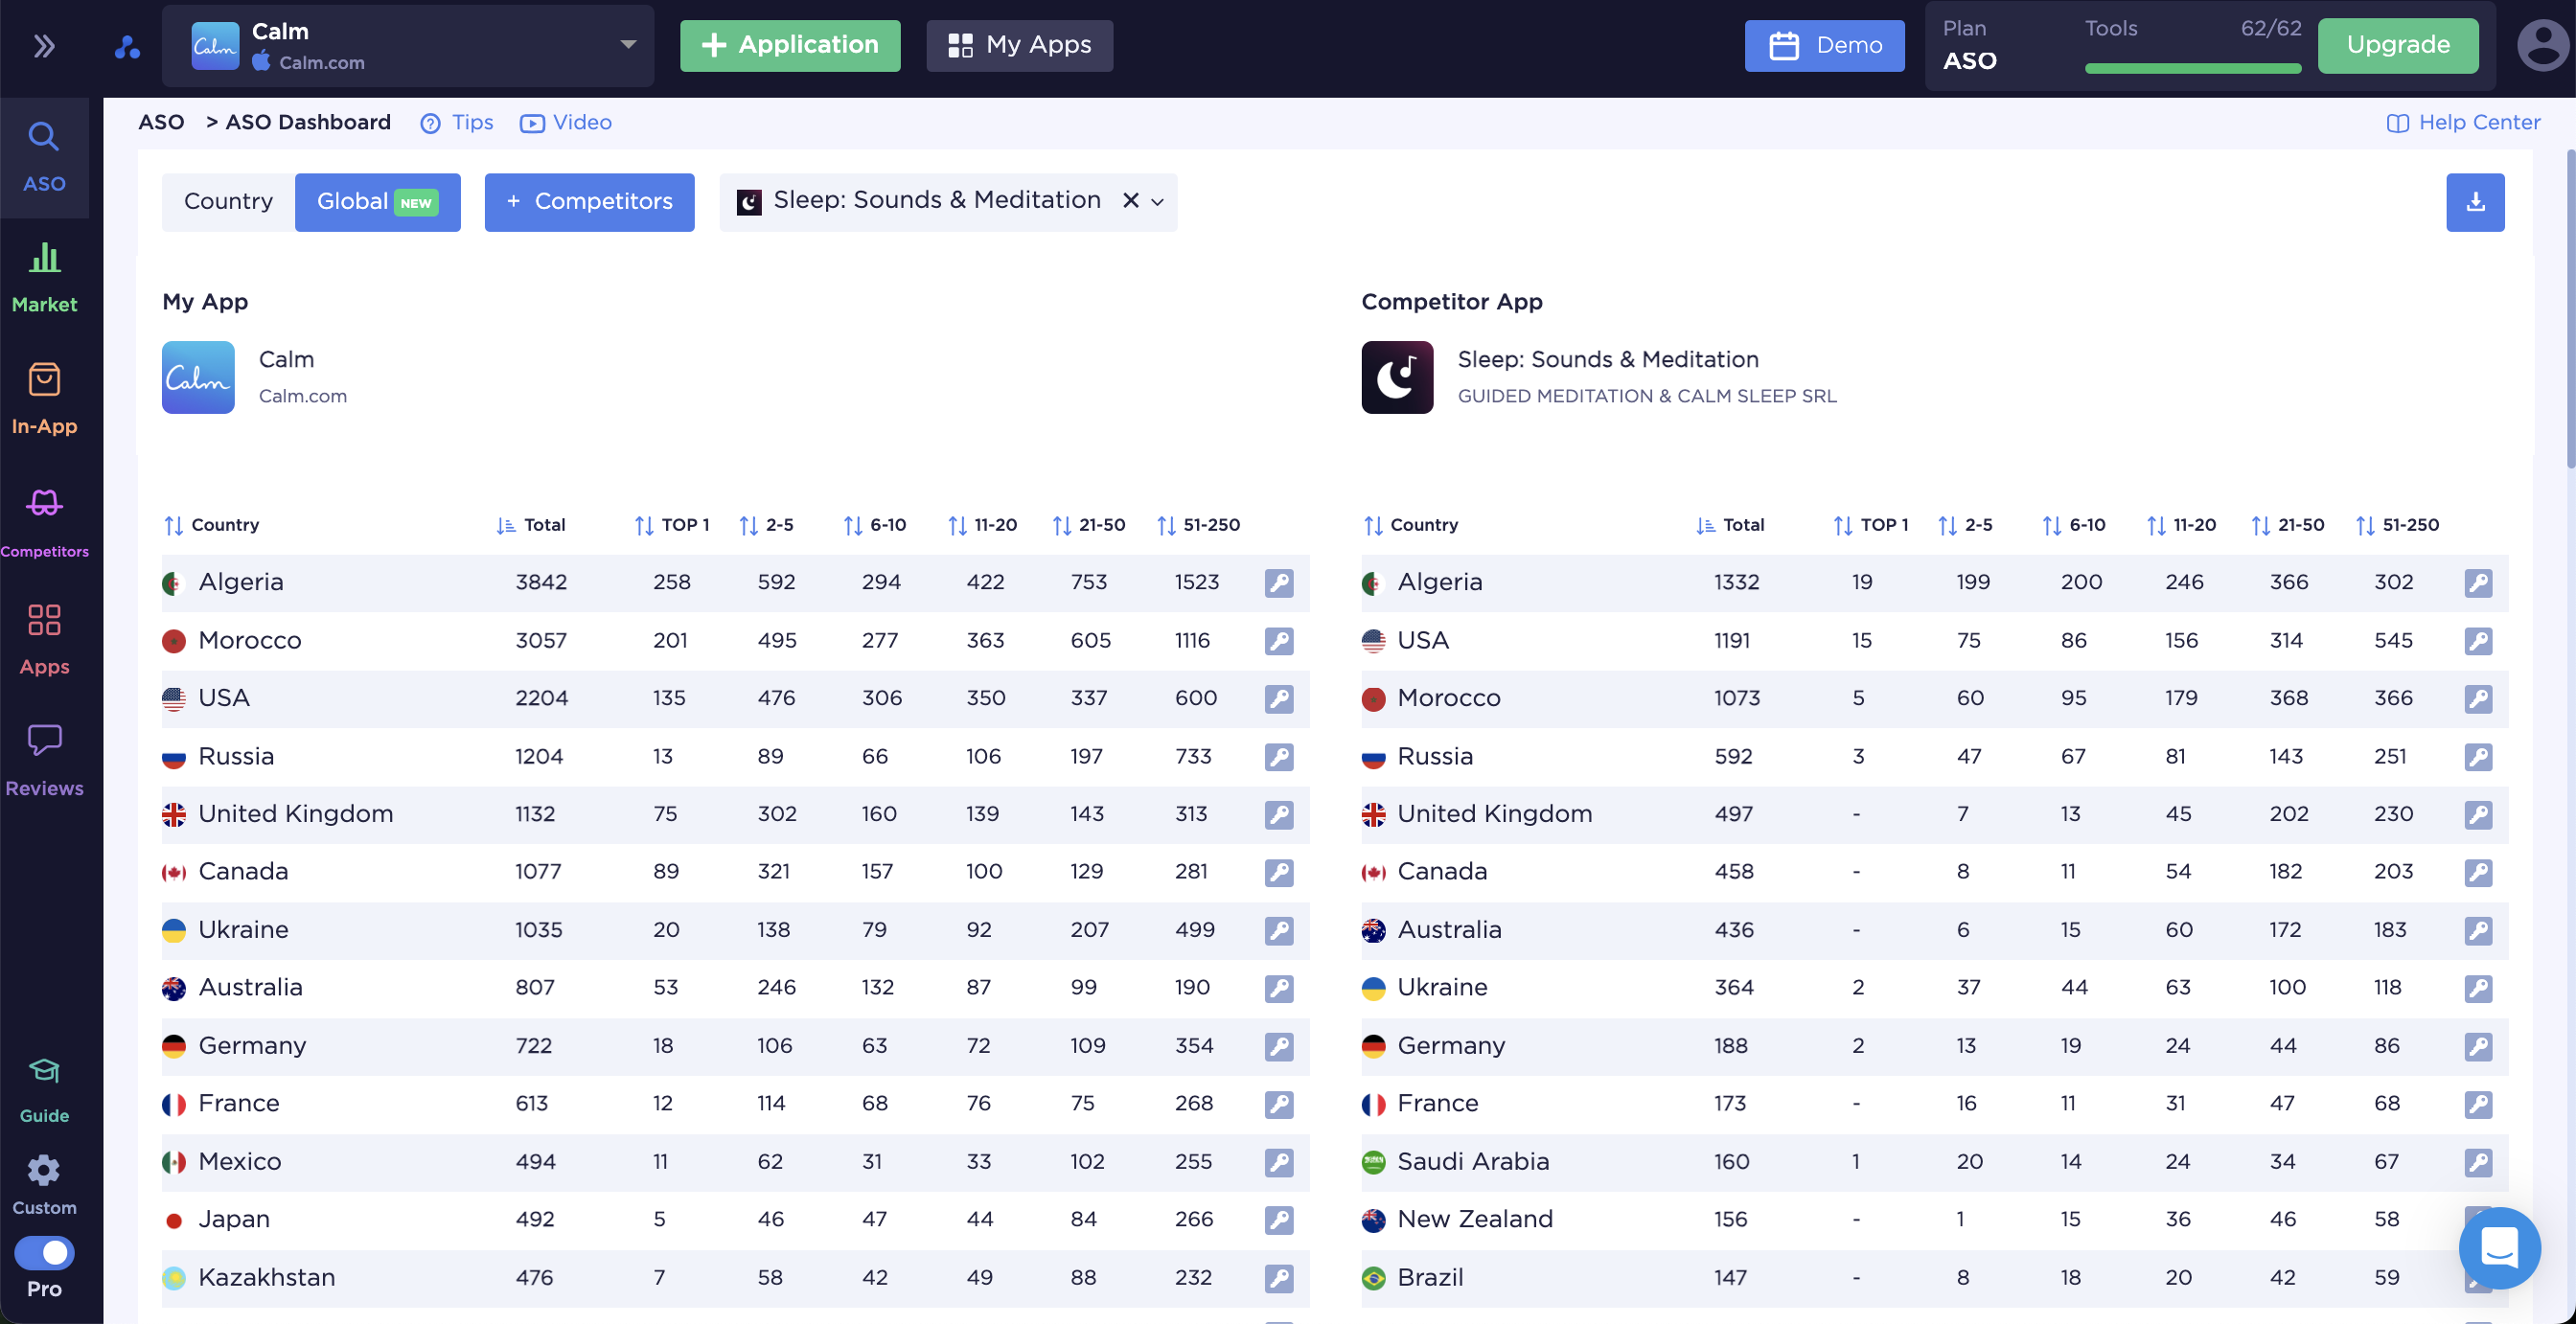Open keywords for Australia in Competitor App table

click(x=2478, y=931)
